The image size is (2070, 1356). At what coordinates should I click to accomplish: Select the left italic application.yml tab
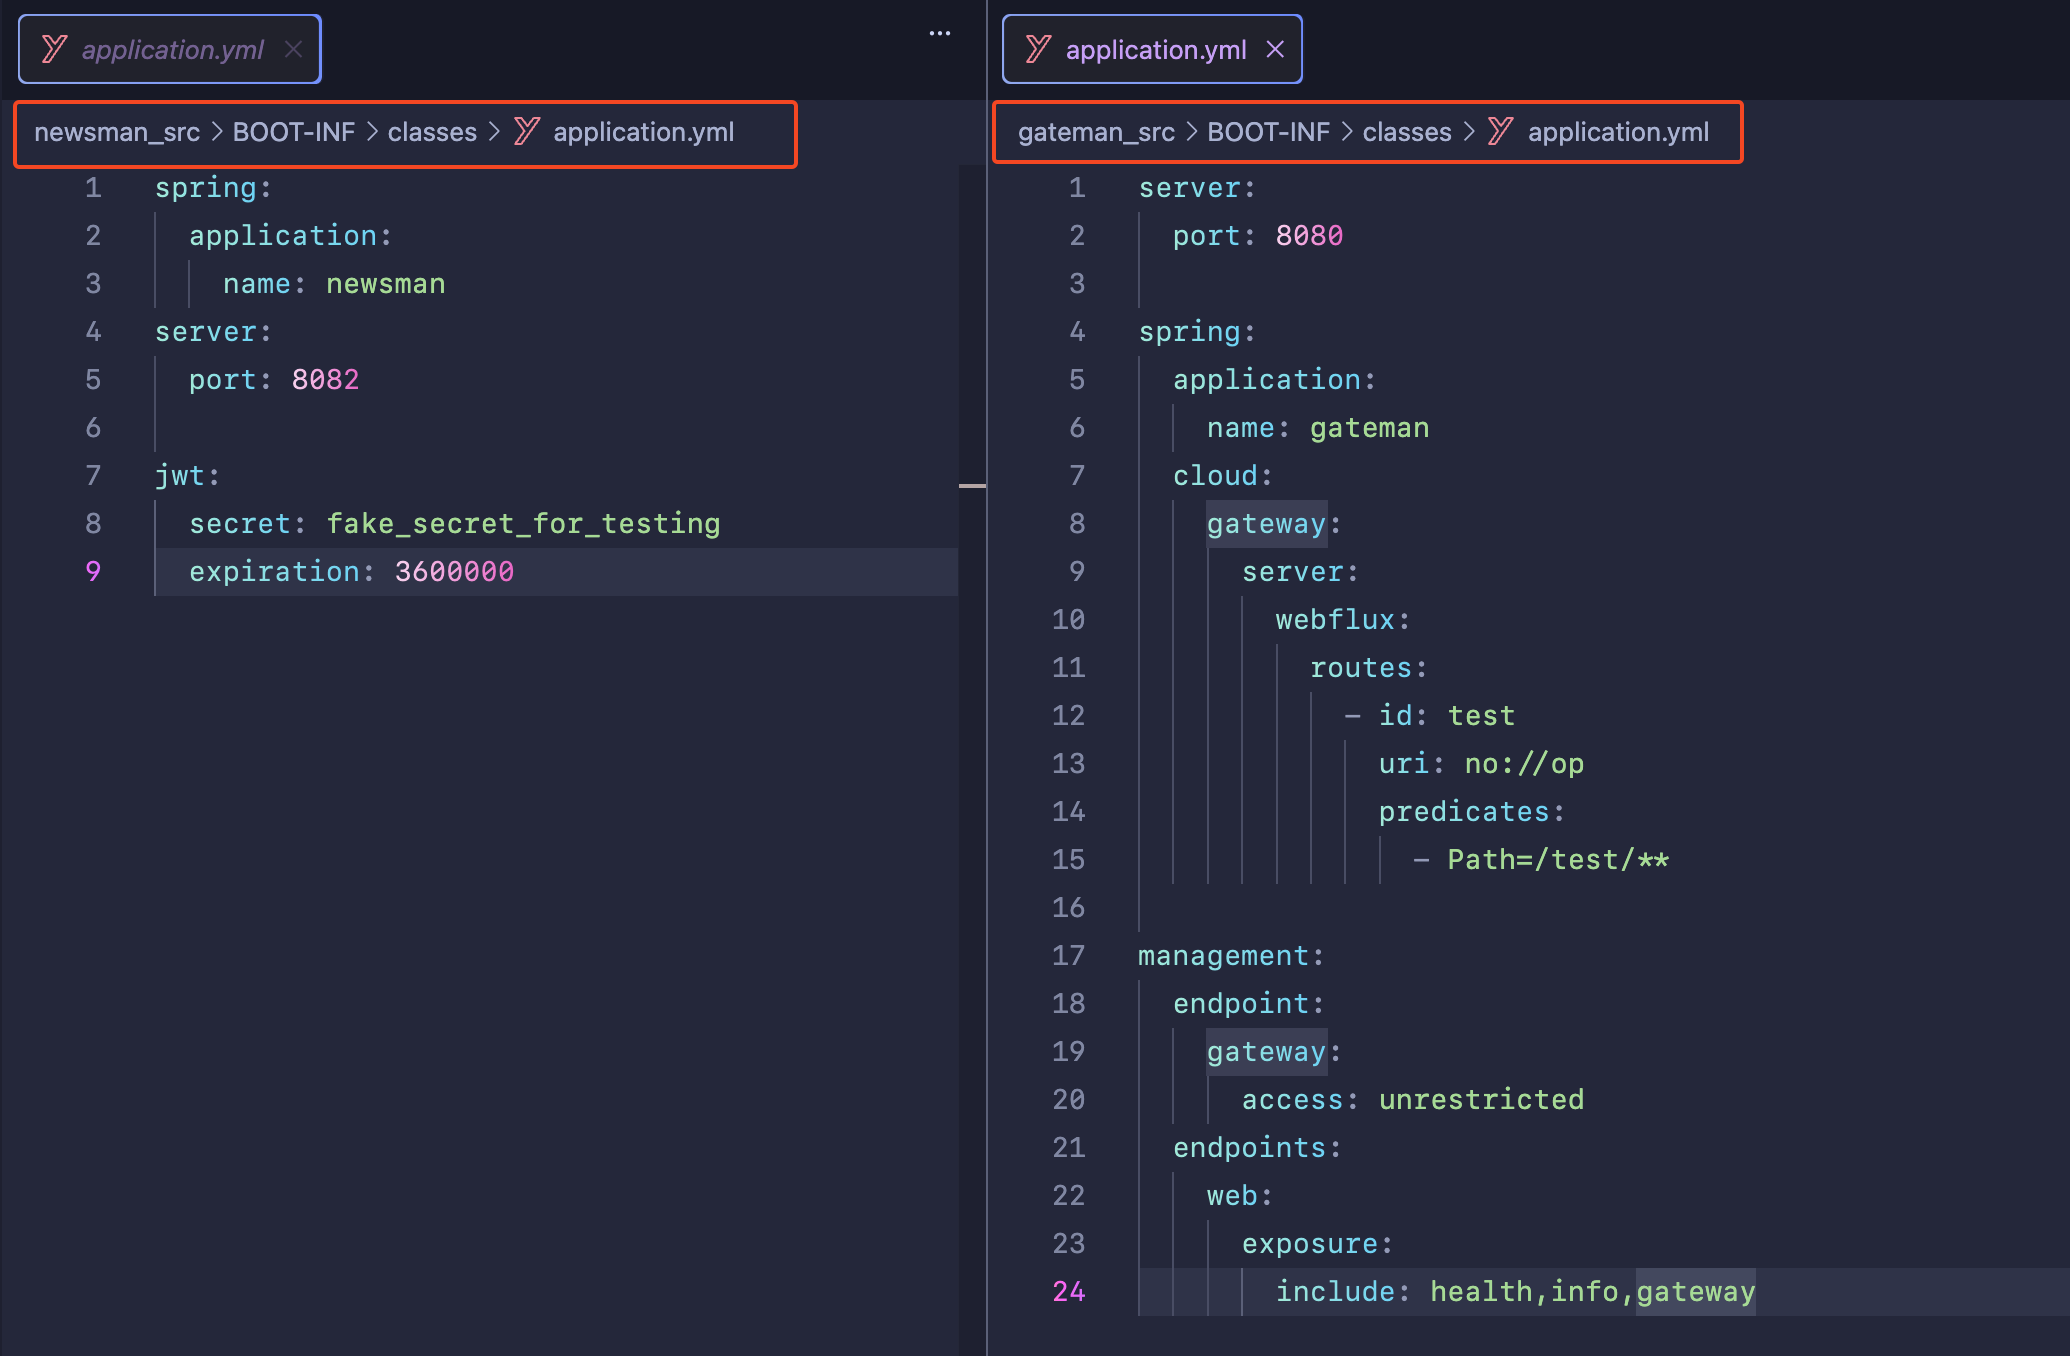[172, 49]
